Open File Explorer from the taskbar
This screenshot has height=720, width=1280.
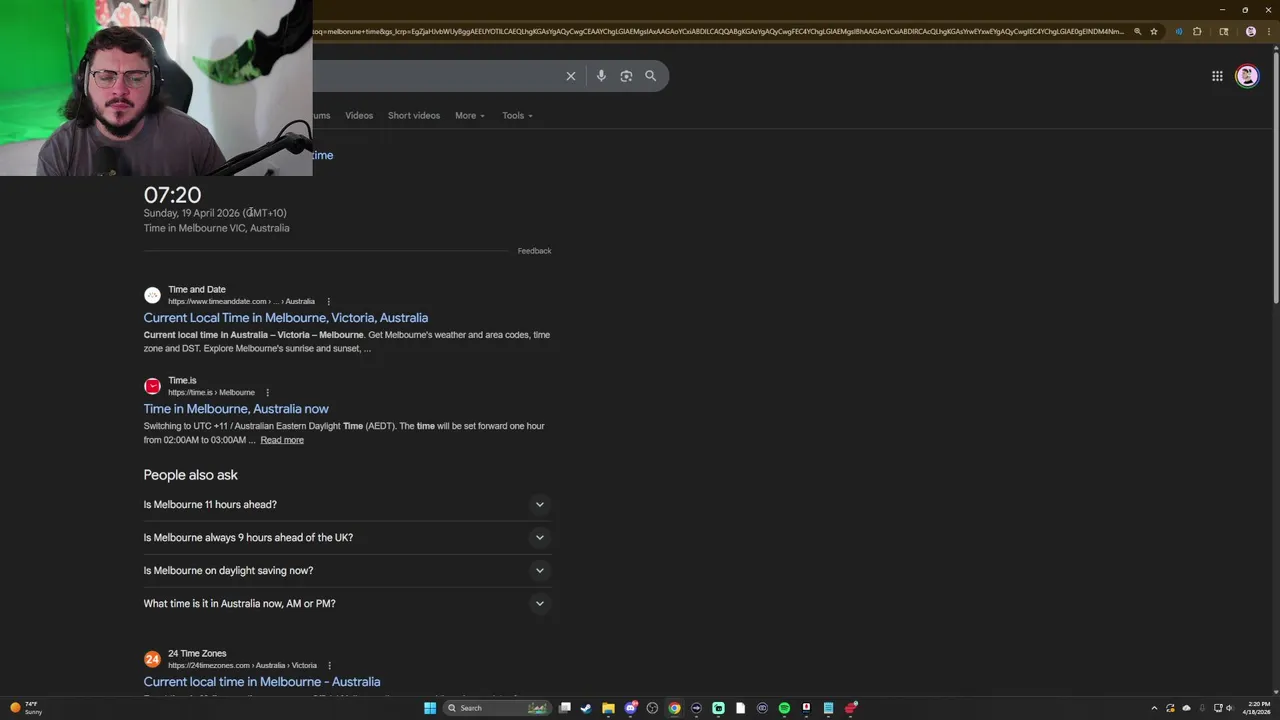[608, 708]
